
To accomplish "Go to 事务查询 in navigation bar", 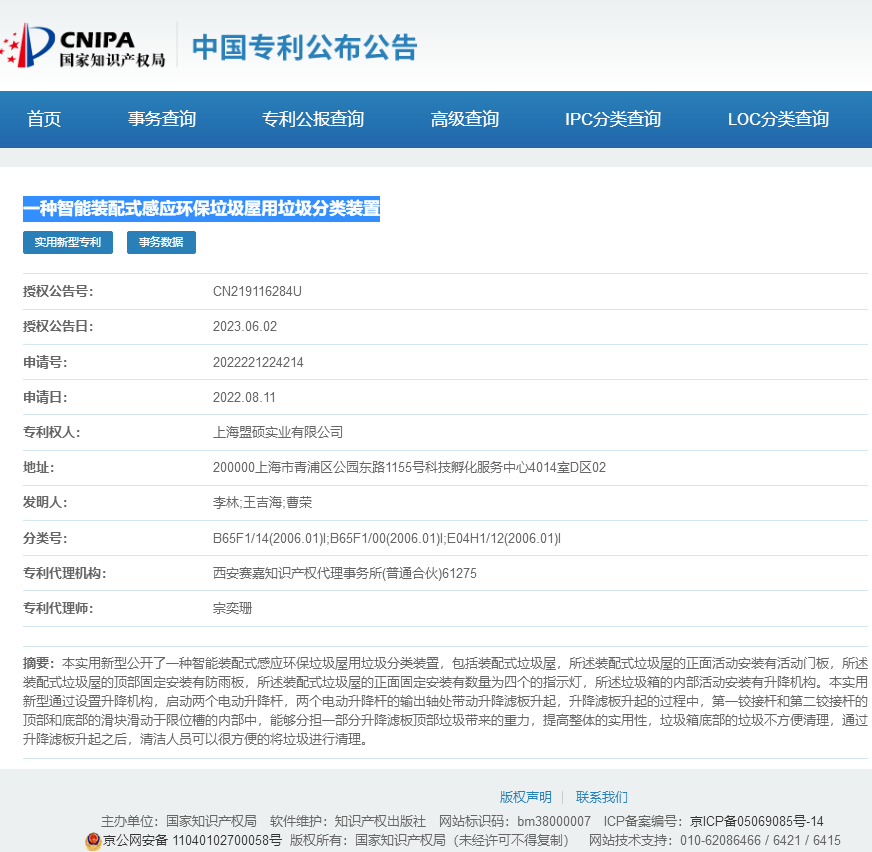I will pos(162,119).
